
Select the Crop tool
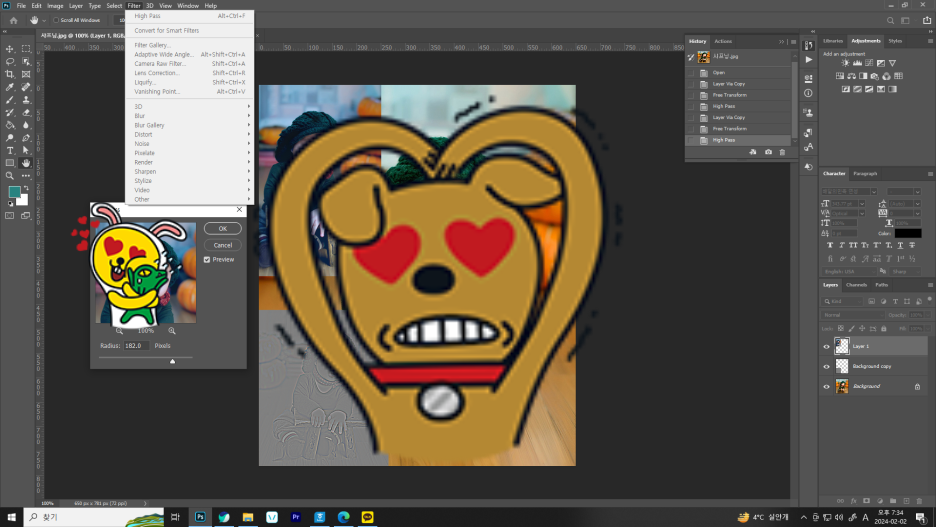[10, 74]
